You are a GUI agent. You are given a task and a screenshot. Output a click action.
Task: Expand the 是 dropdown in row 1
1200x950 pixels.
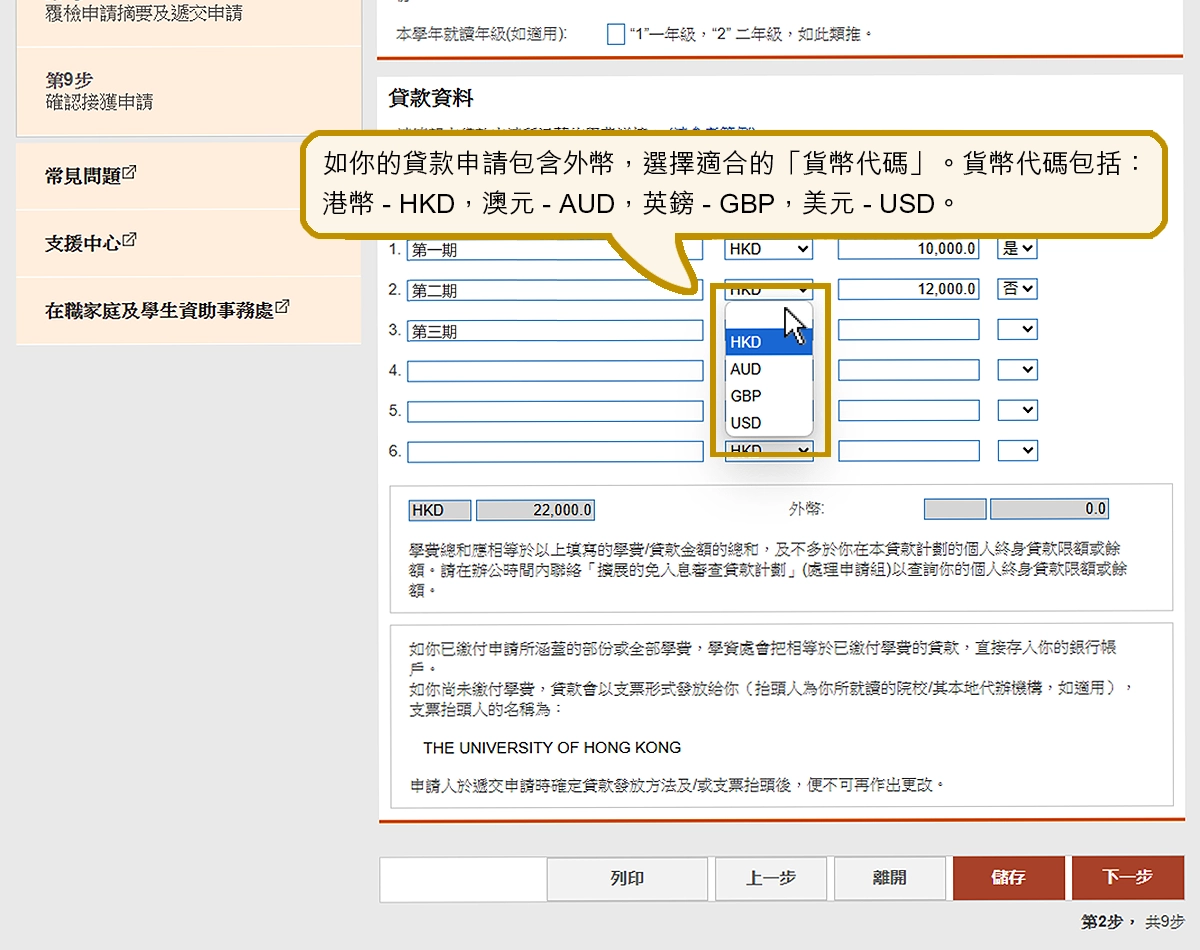[x=1017, y=248]
